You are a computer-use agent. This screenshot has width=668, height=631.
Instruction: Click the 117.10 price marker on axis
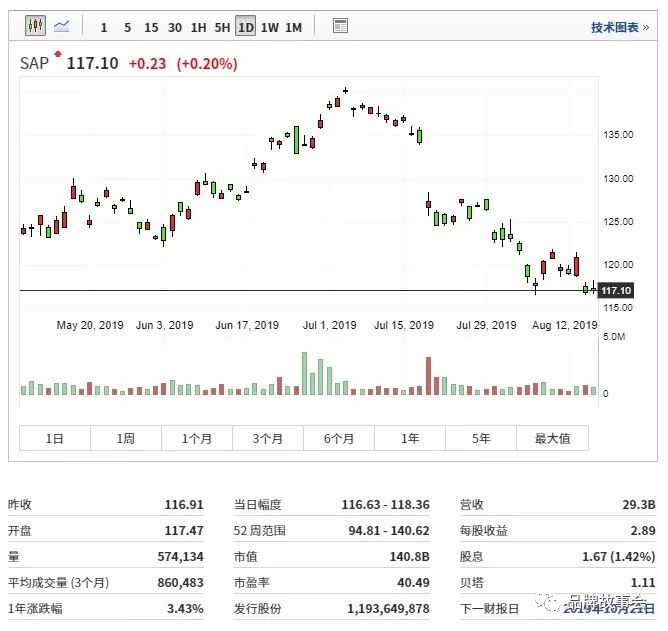coord(616,291)
